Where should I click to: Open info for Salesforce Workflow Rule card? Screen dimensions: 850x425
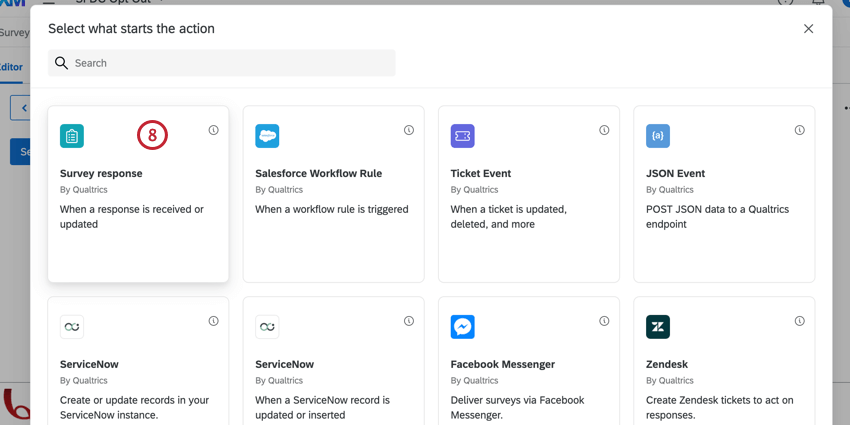click(x=409, y=130)
